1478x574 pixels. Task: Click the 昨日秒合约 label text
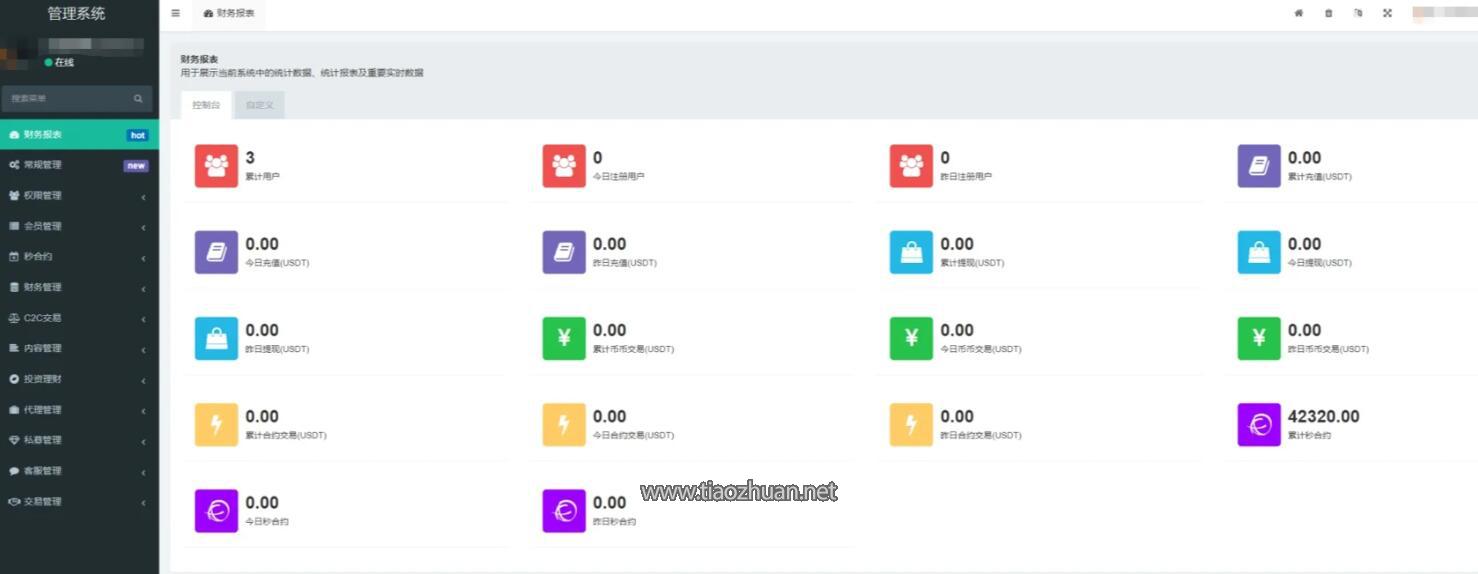tap(614, 522)
